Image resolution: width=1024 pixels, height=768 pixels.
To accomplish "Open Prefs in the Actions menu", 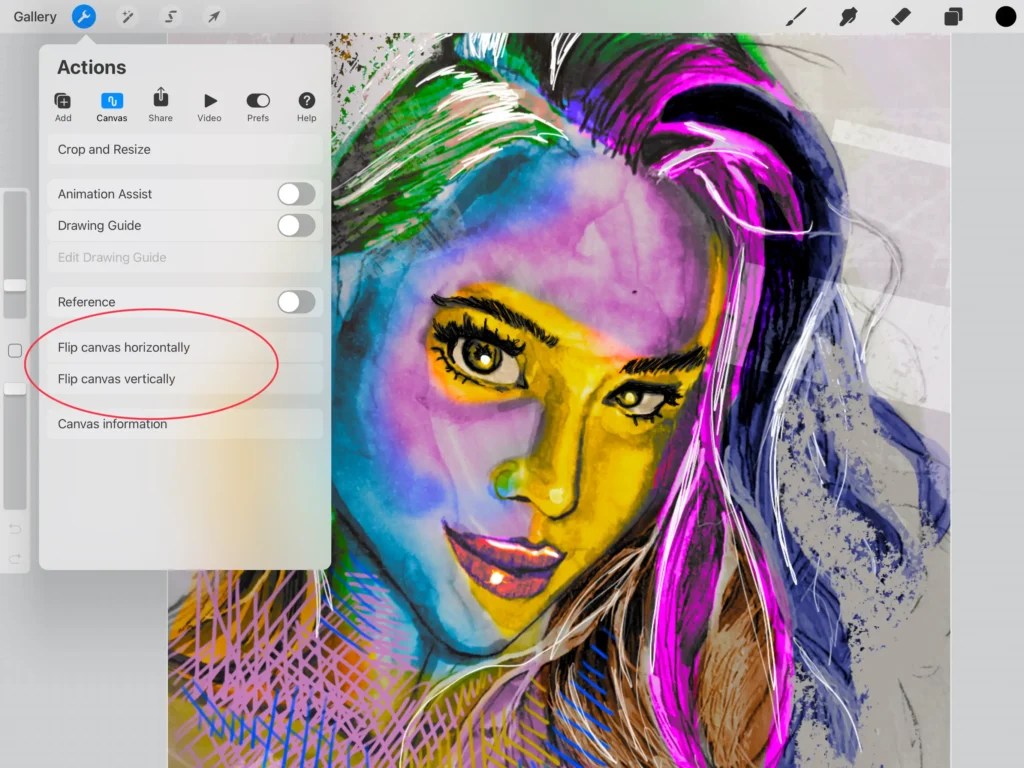I will 257,104.
